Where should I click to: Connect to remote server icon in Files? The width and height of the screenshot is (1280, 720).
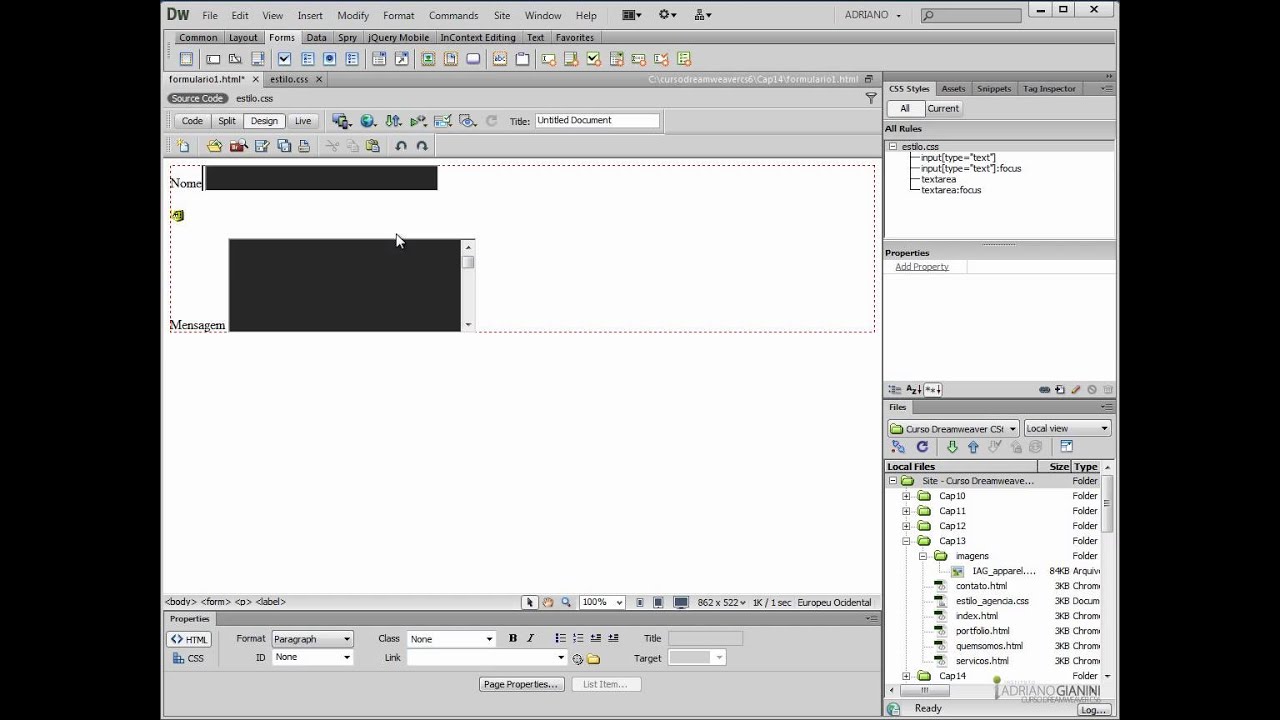pyautogui.click(x=898, y=447)
